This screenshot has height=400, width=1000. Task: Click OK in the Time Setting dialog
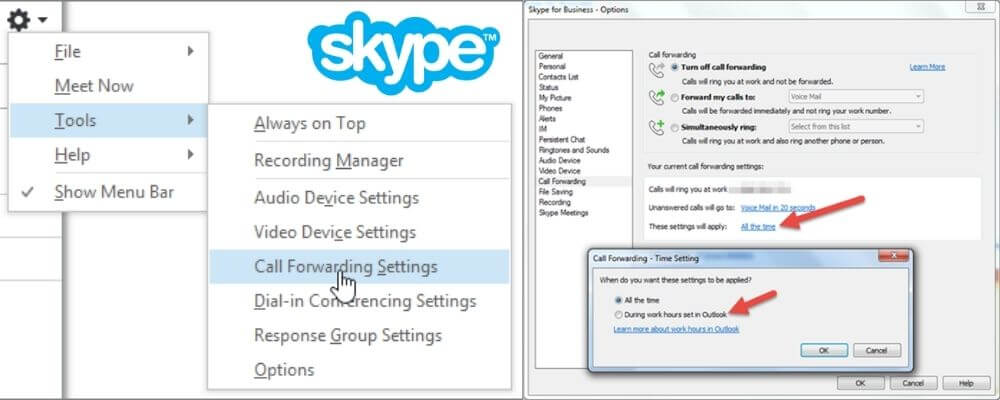825,351
